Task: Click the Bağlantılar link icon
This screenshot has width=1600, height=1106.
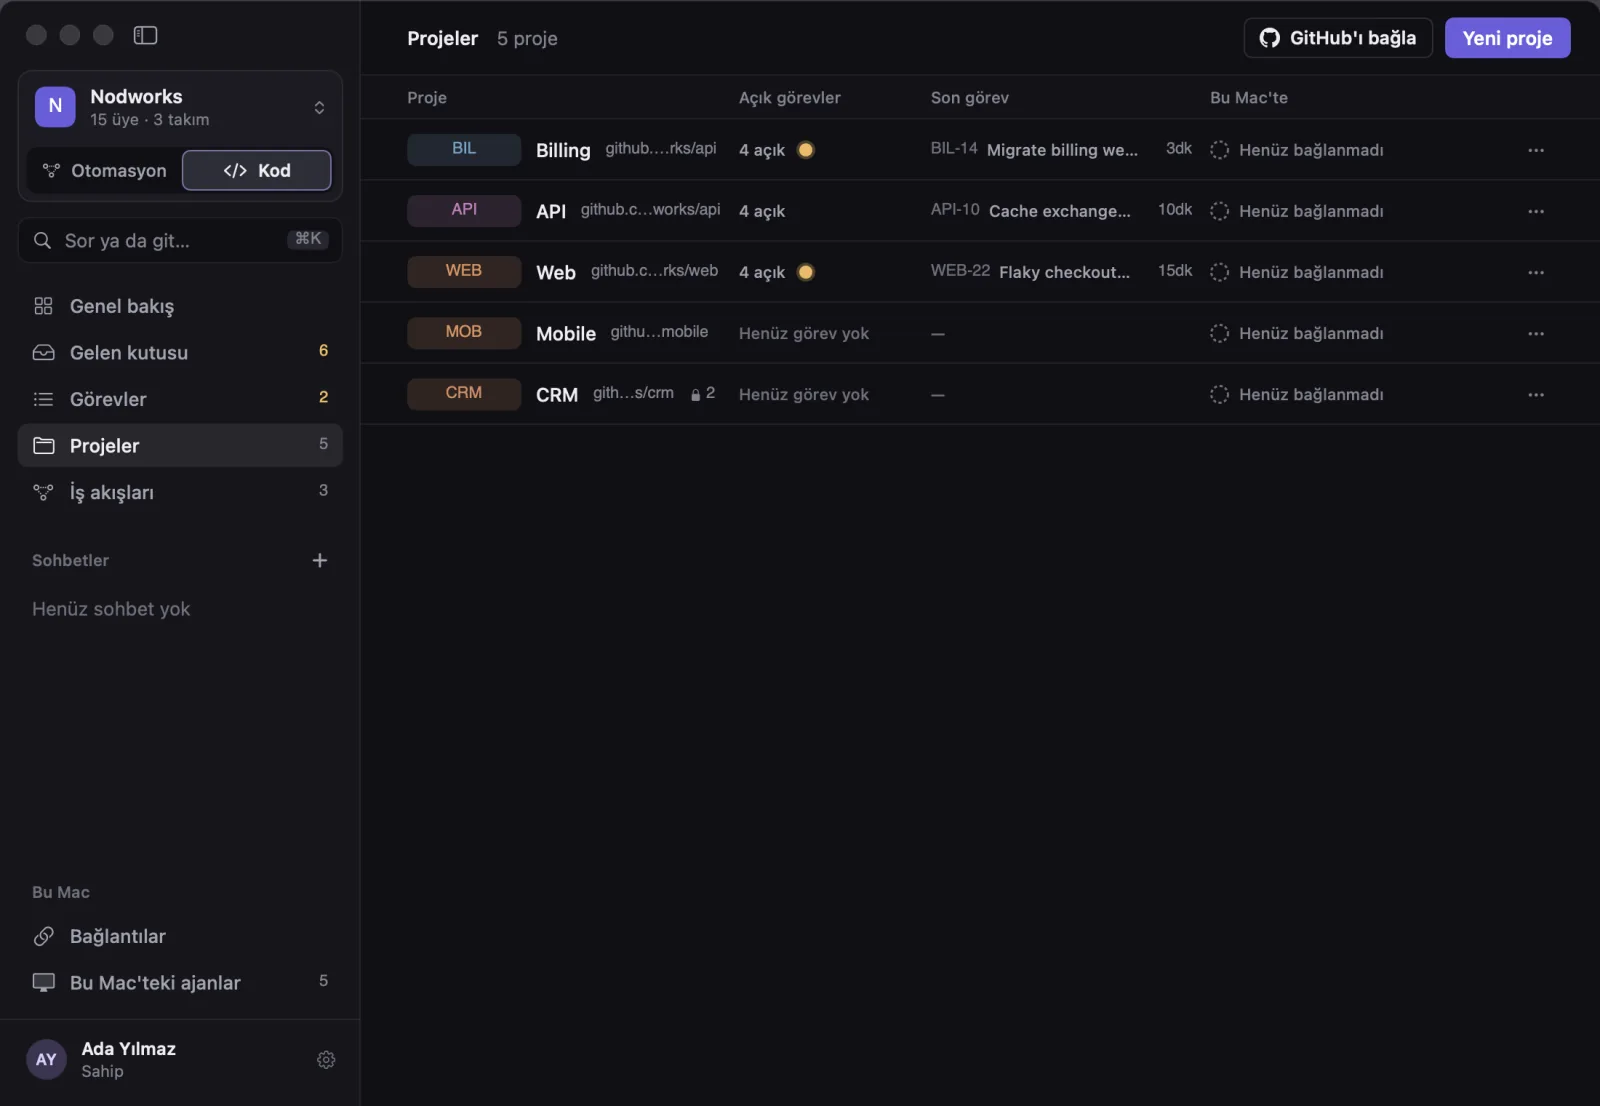Action: click(x=43, y=936)
